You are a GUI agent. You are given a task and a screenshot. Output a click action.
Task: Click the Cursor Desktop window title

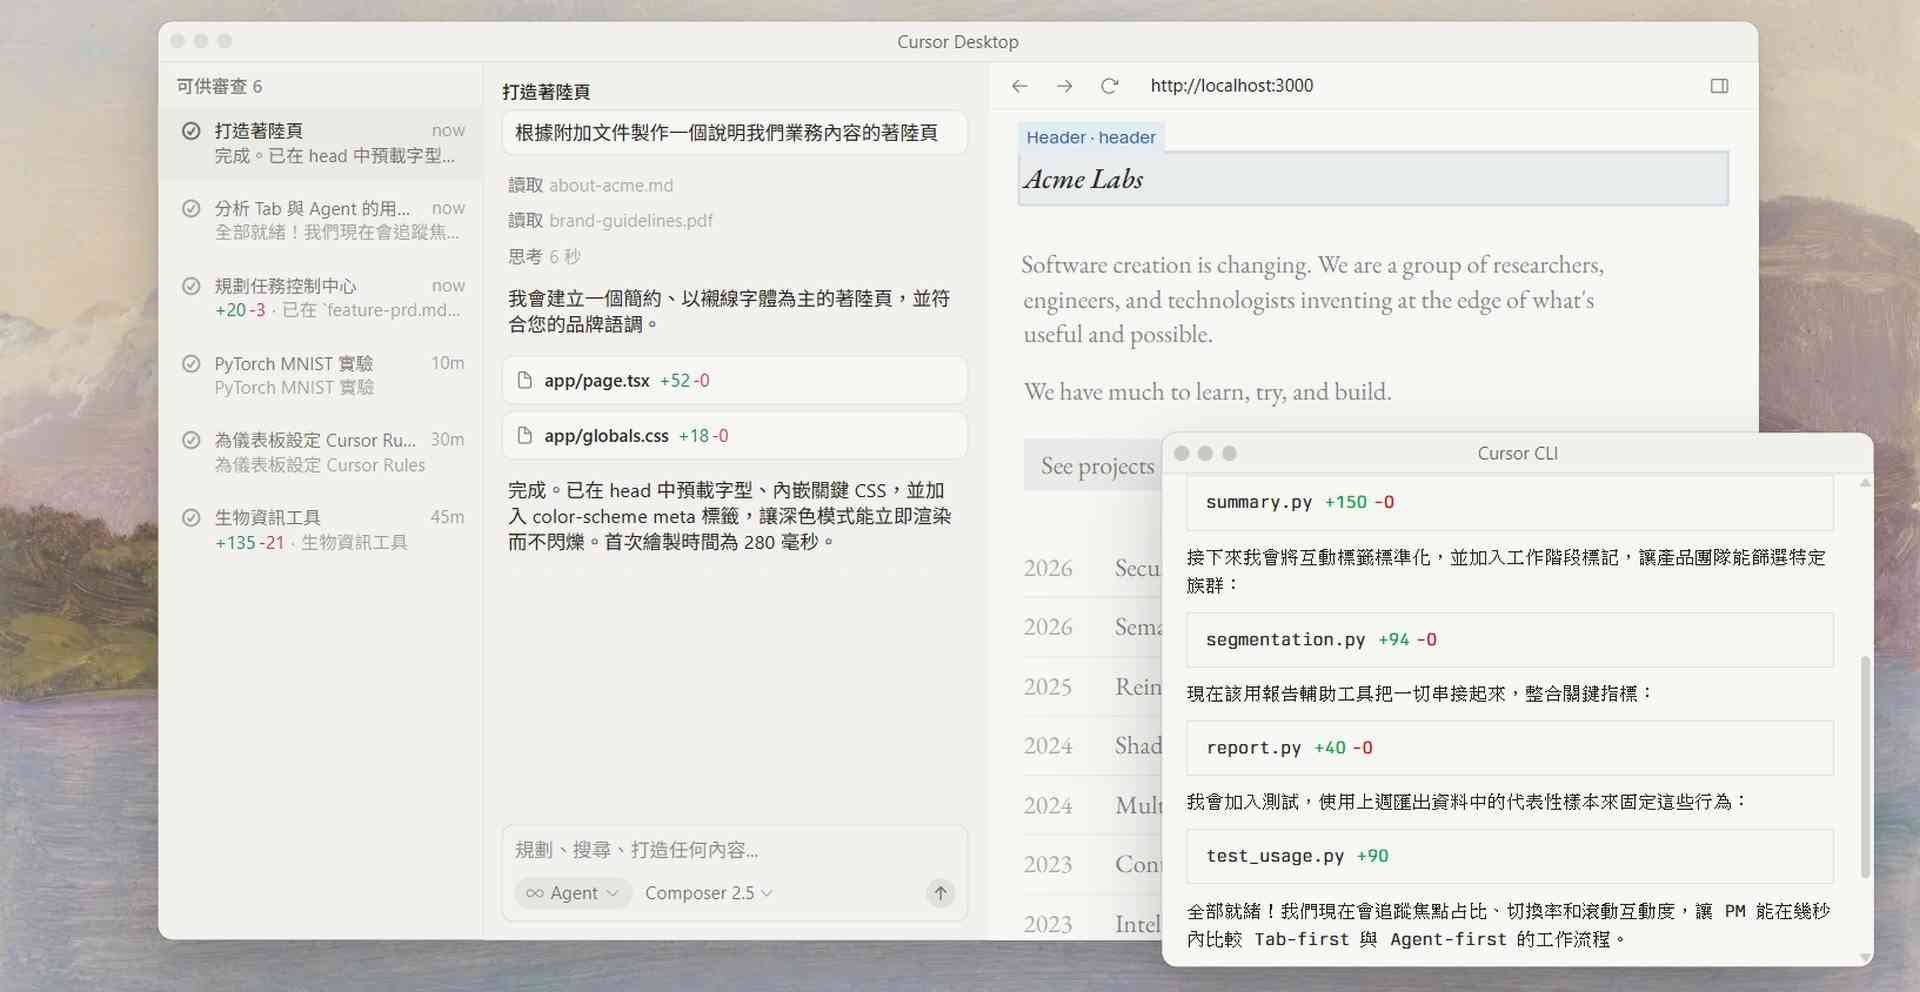[x=957, y=42]
